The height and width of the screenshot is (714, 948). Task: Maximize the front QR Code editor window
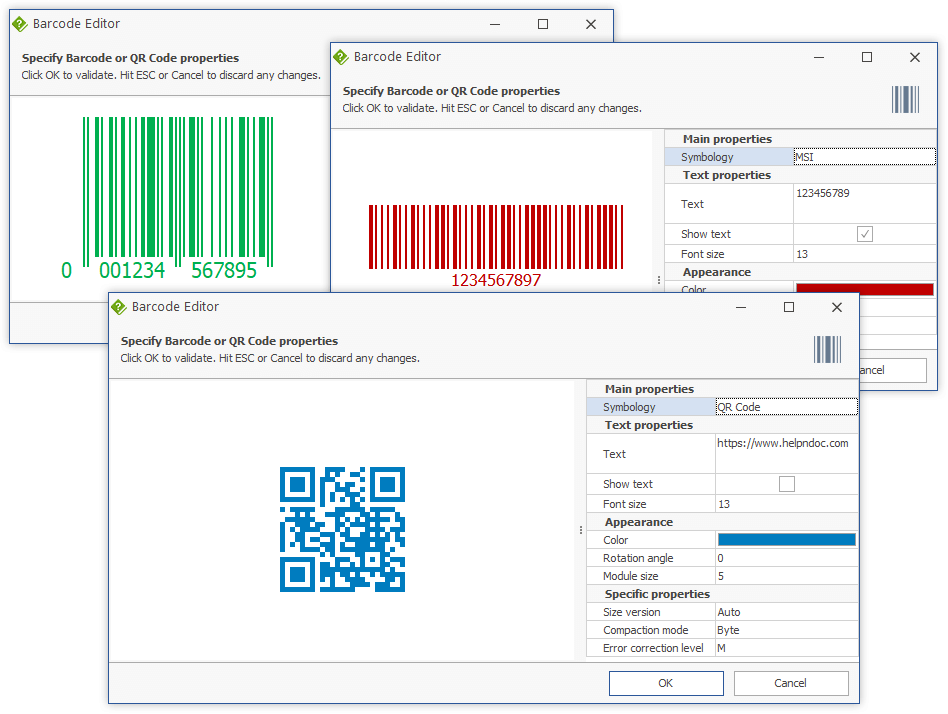coord(789,307)
